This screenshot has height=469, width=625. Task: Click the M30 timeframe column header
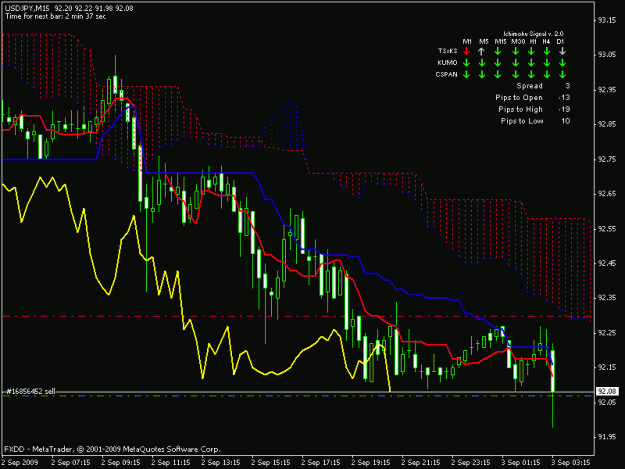pos(518,41)
